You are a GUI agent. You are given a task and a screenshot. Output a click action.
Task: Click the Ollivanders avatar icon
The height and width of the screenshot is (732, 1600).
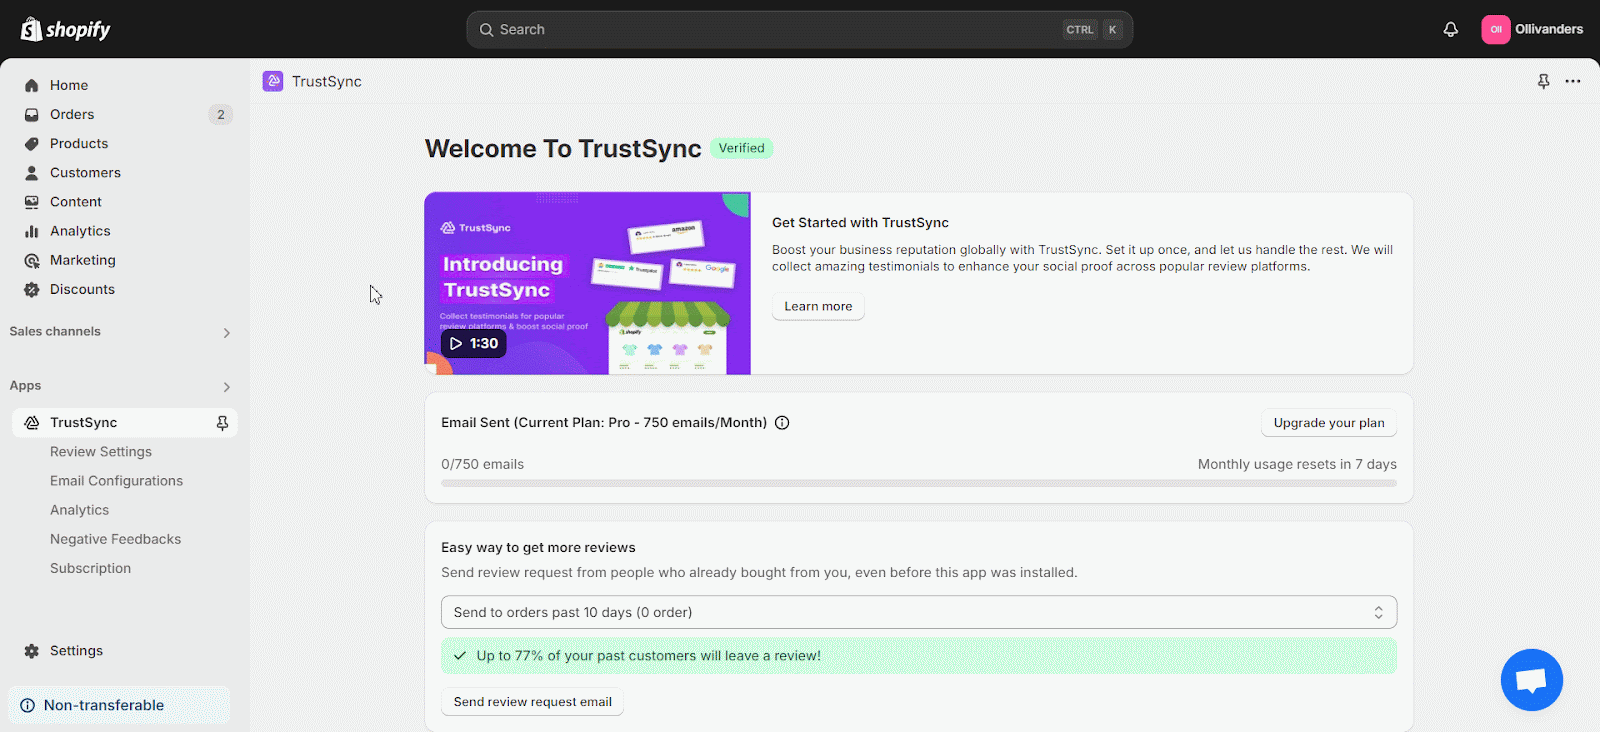1495,29
